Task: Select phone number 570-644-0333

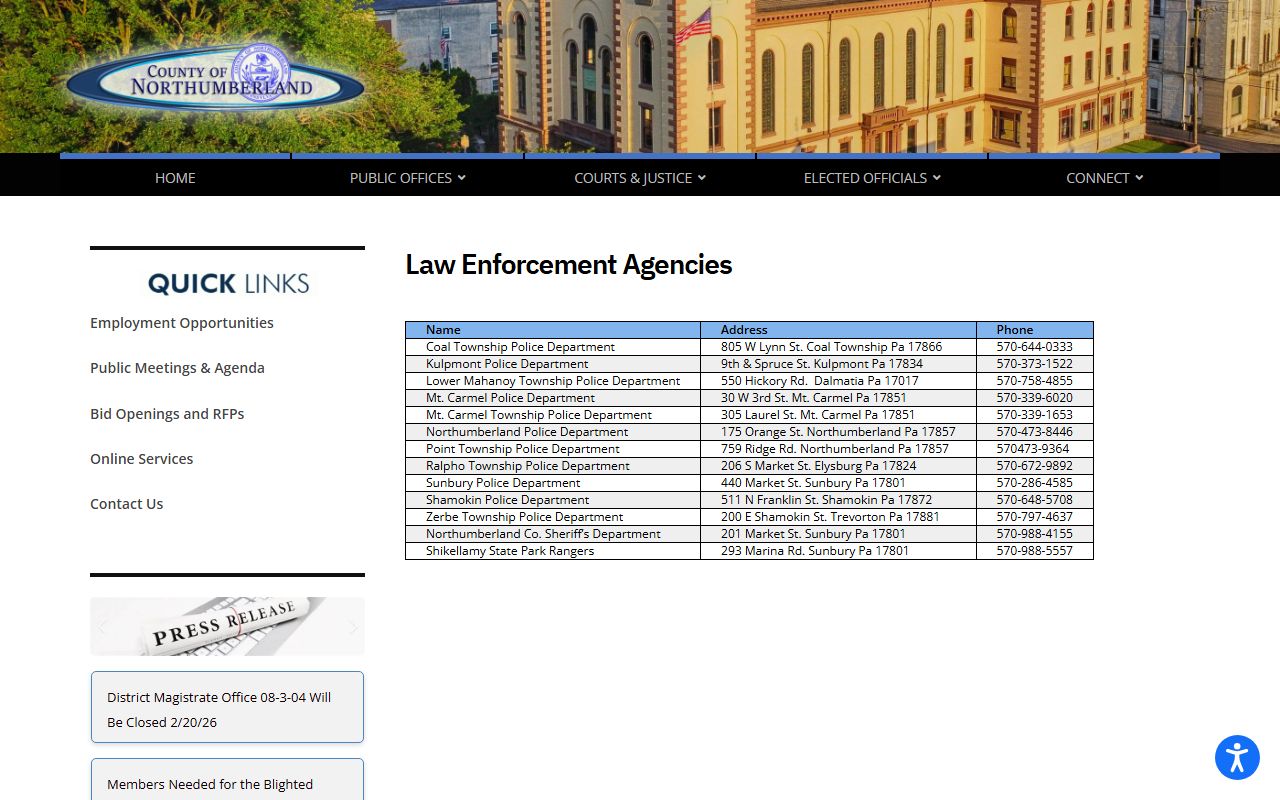Action: click(x=1035, y=347)
